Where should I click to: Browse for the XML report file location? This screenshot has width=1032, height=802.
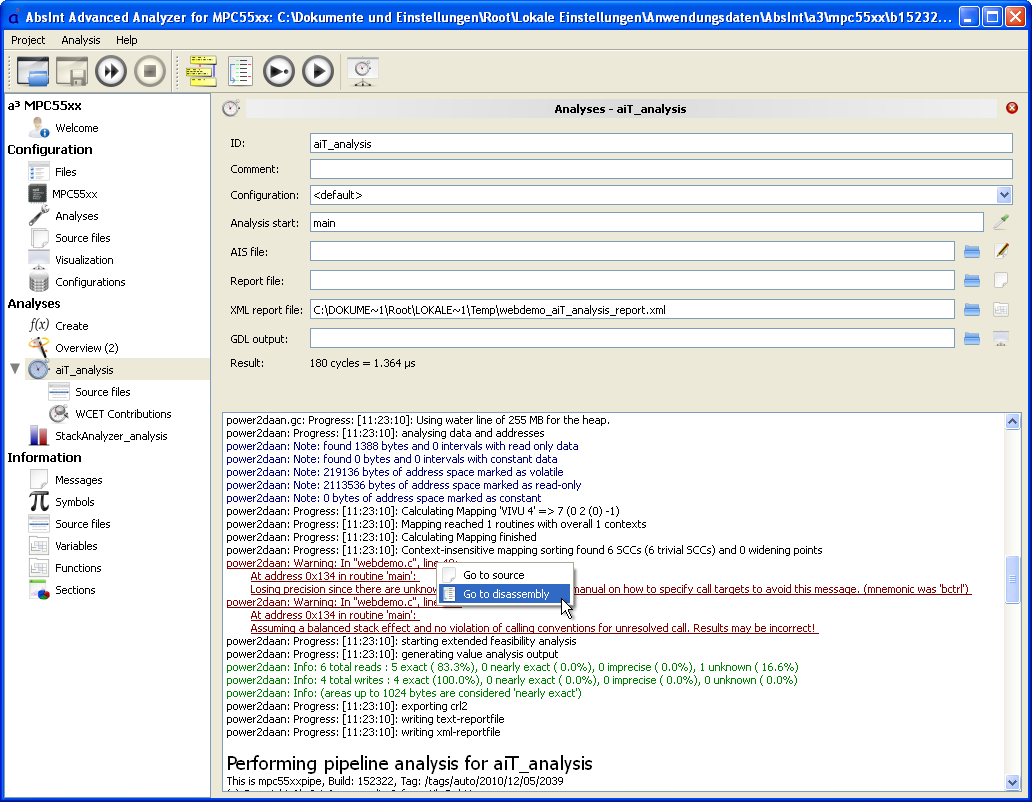(x=971, y=309)
